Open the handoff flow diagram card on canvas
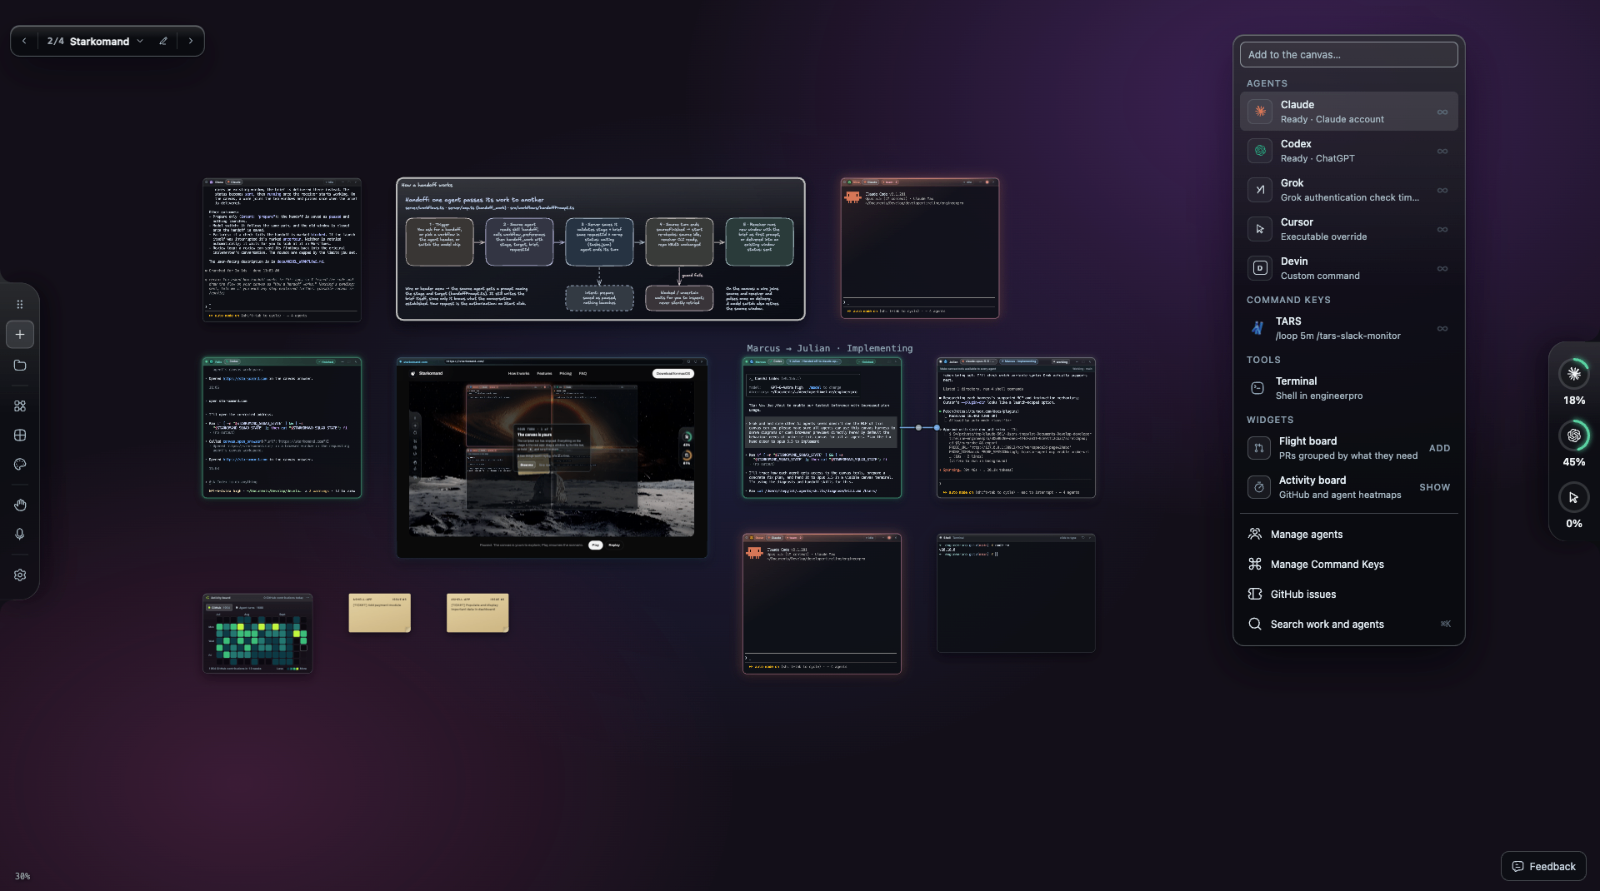This screenshot has height=891, width=1600. tap(601, 249)
